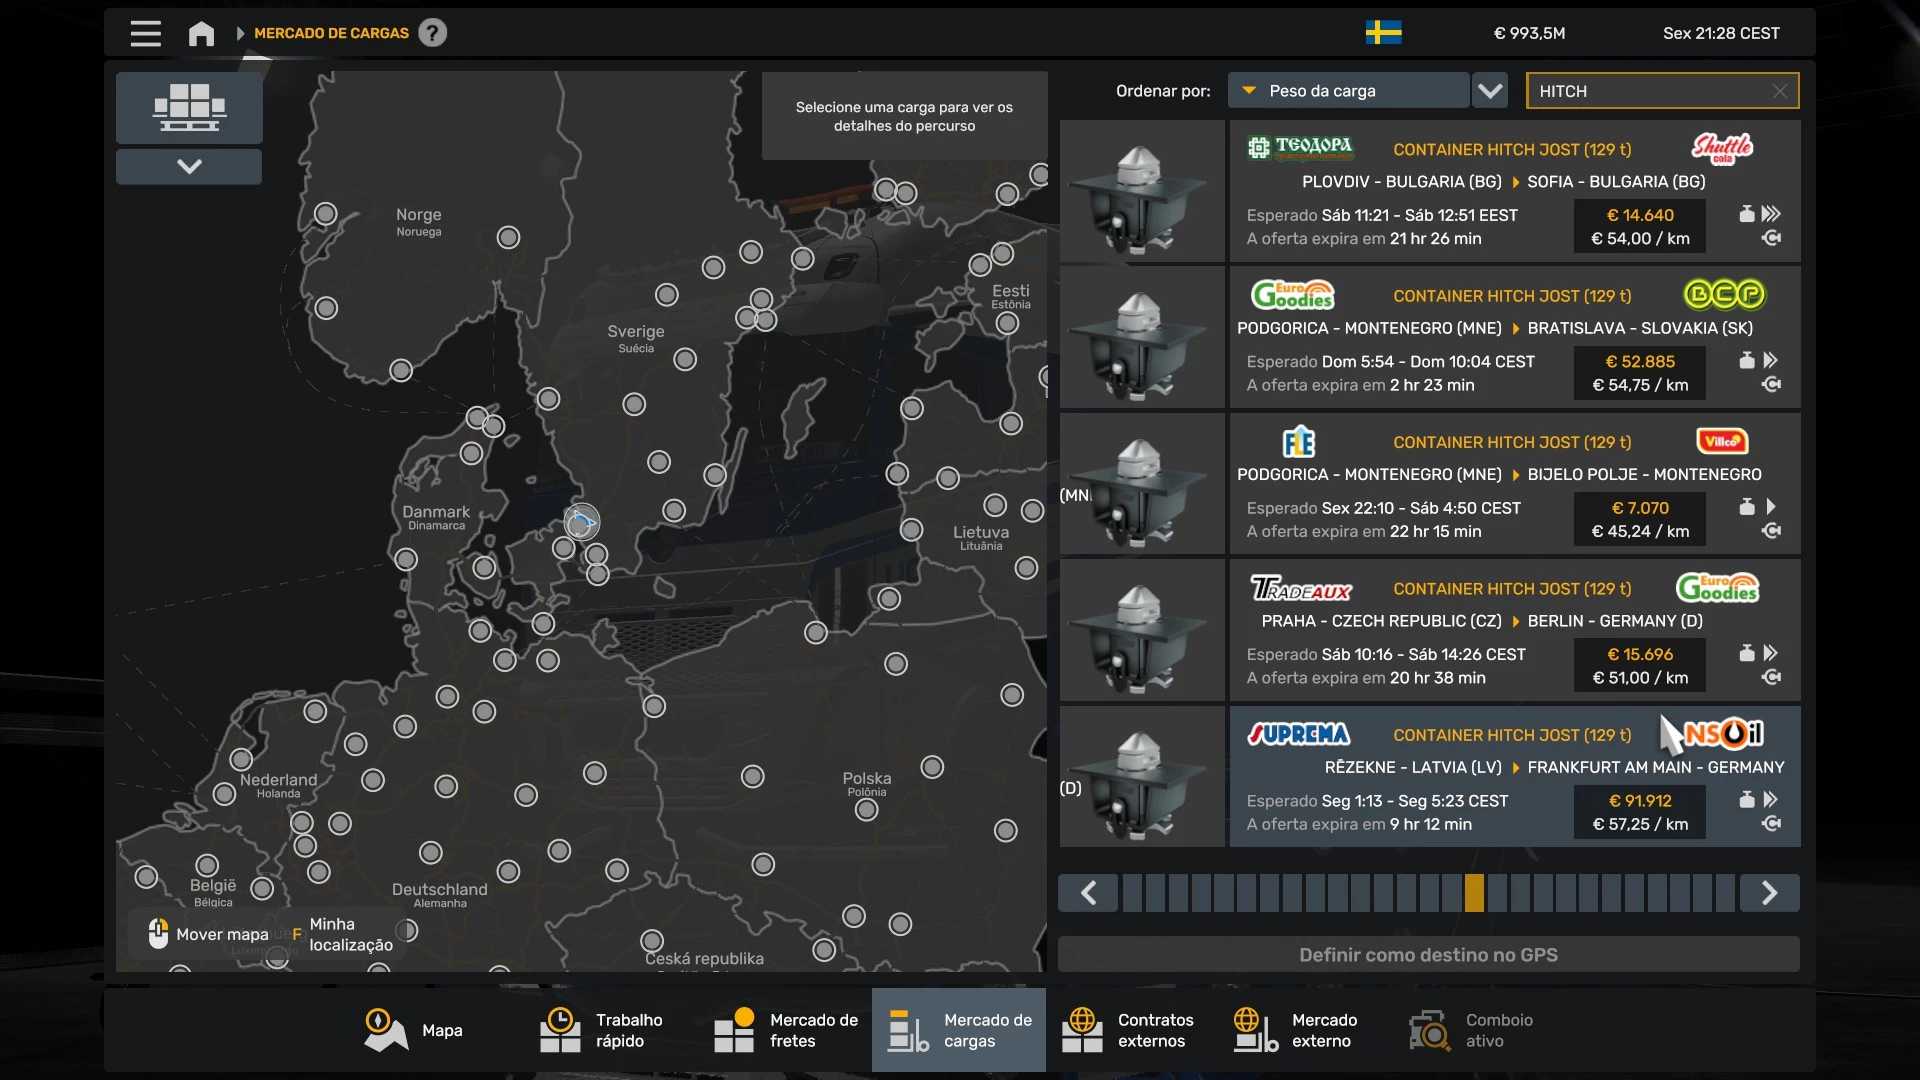
Task: Click the cargo pallet filter icon
Action: (x=189, y=107)
